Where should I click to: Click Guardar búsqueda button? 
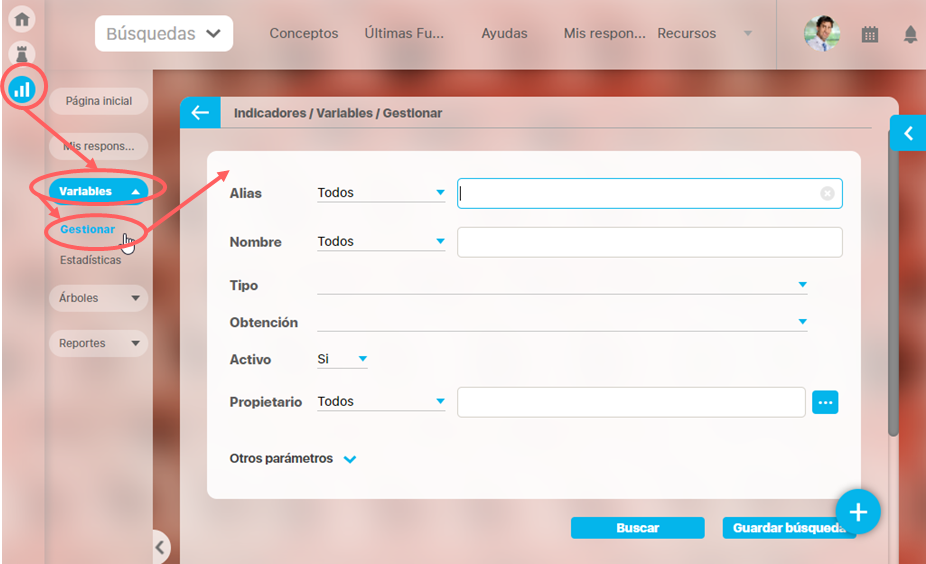789,528
